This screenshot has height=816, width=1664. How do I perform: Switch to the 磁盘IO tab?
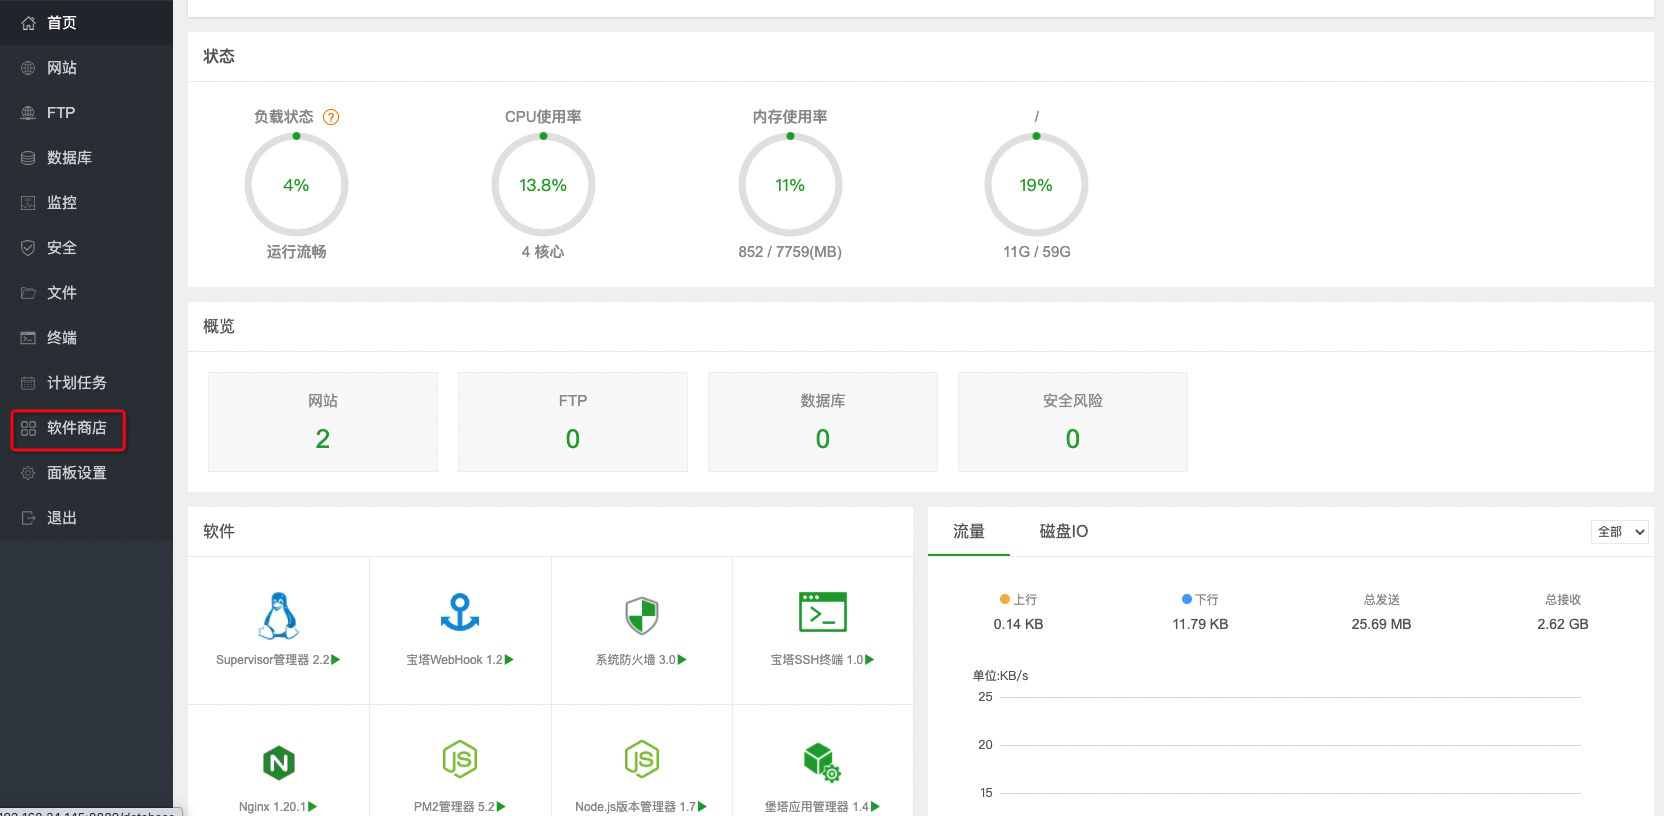1063,532
